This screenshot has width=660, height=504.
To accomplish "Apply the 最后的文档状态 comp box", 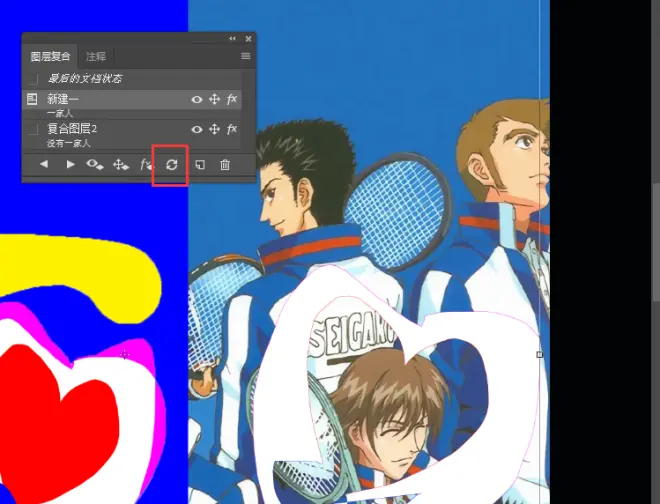I will coord(33,79).
